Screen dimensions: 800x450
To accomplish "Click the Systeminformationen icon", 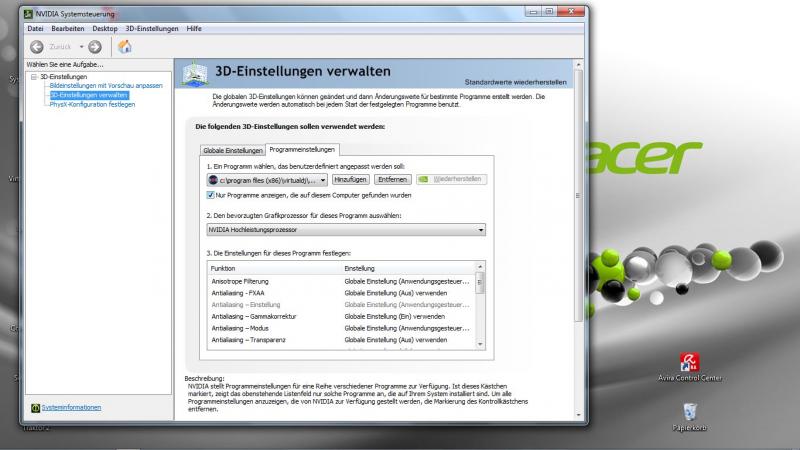I will tap(35, 408).
